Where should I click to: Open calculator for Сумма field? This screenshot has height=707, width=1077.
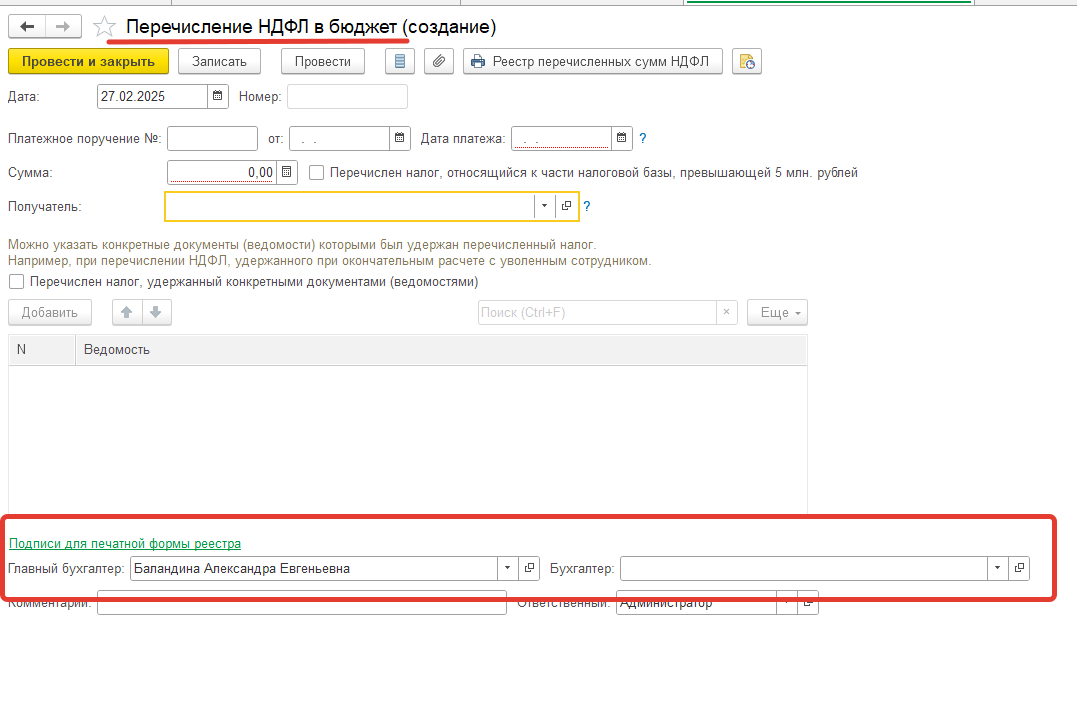coord(287,172)
